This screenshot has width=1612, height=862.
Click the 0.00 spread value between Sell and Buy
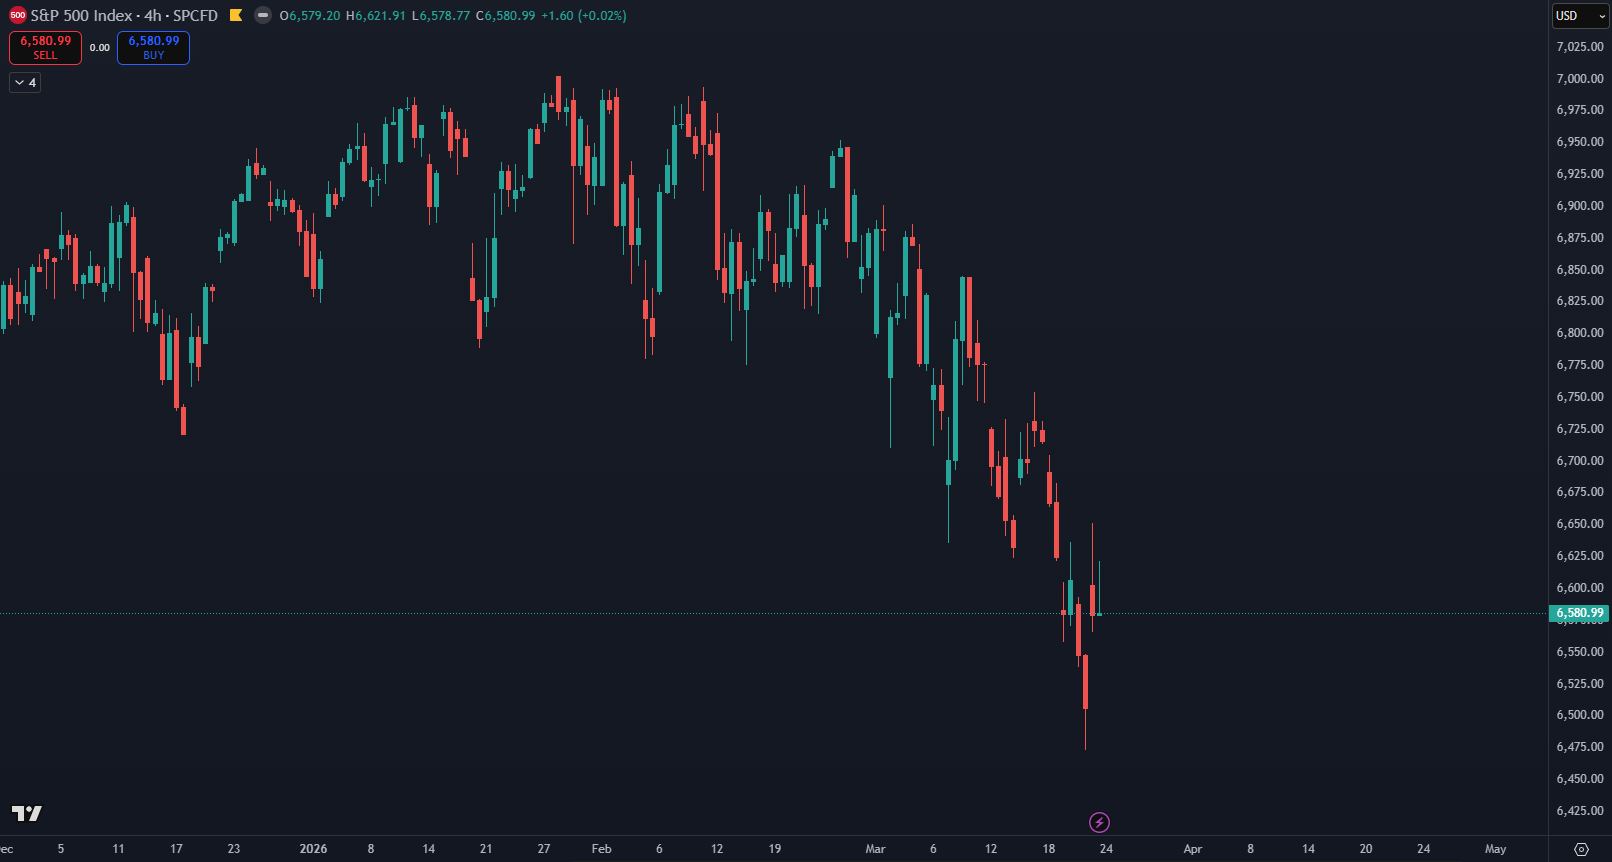100,48
